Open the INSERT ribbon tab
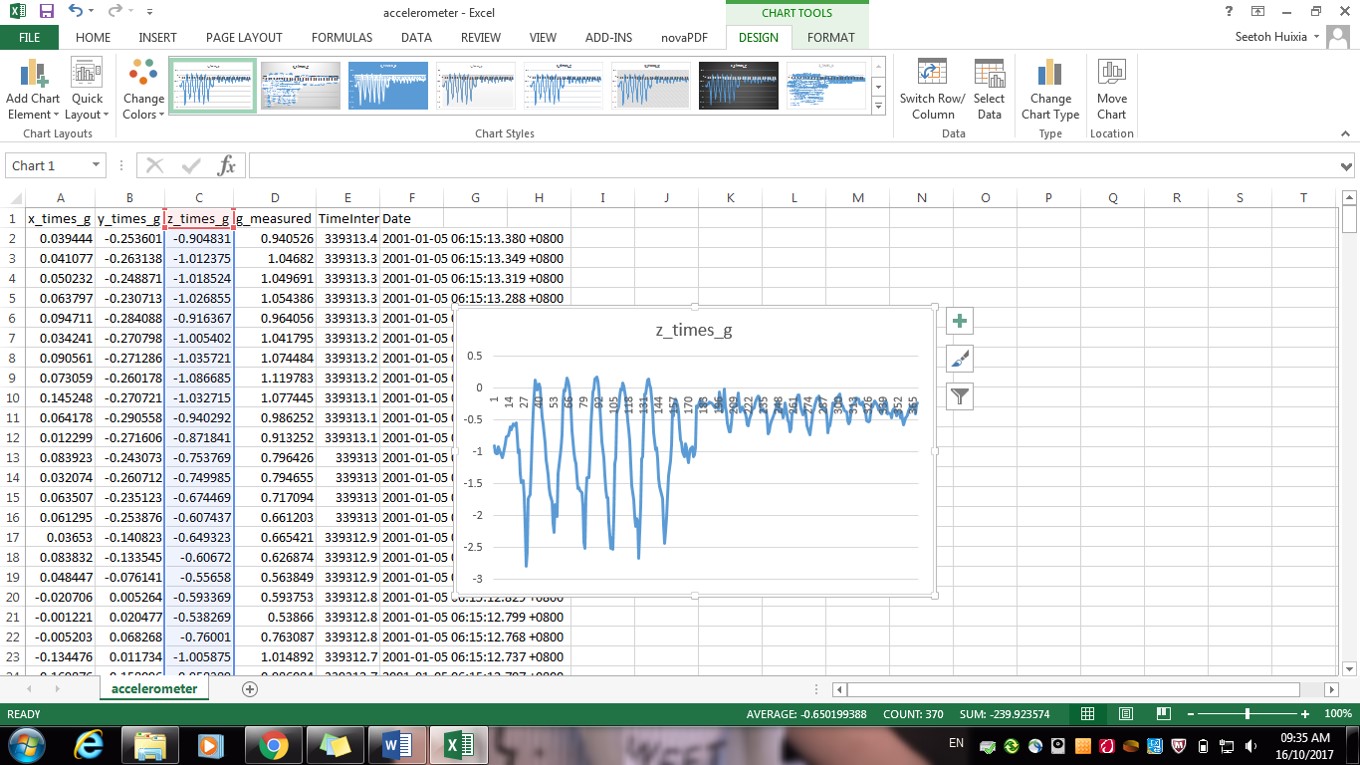This screenshot has width=1360, height=765. 157,37
